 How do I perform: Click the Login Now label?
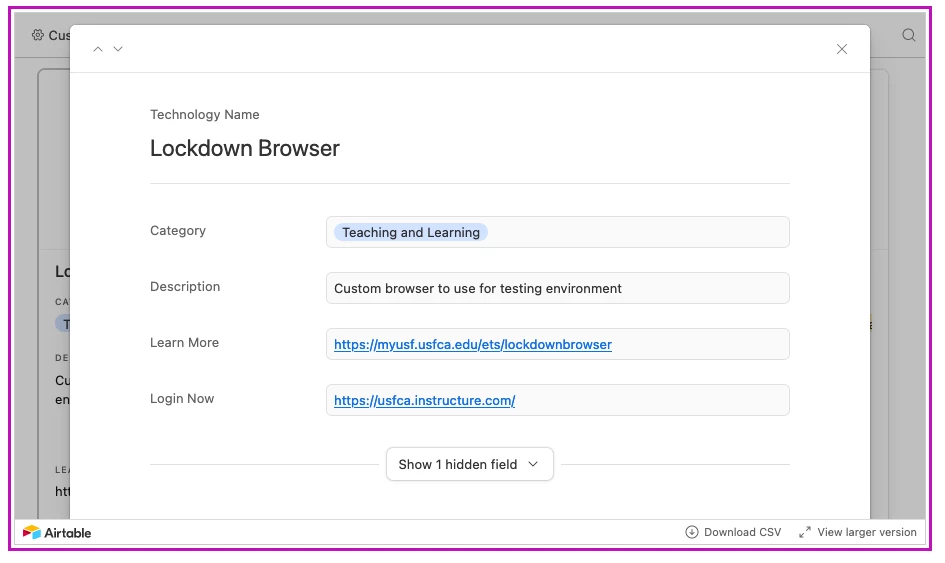182,398
